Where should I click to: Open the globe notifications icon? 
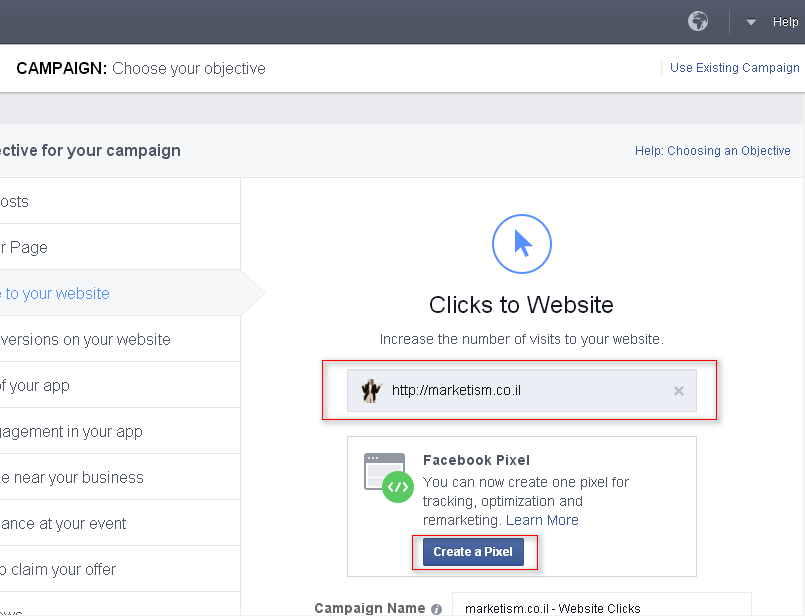(x=698, y=22)
